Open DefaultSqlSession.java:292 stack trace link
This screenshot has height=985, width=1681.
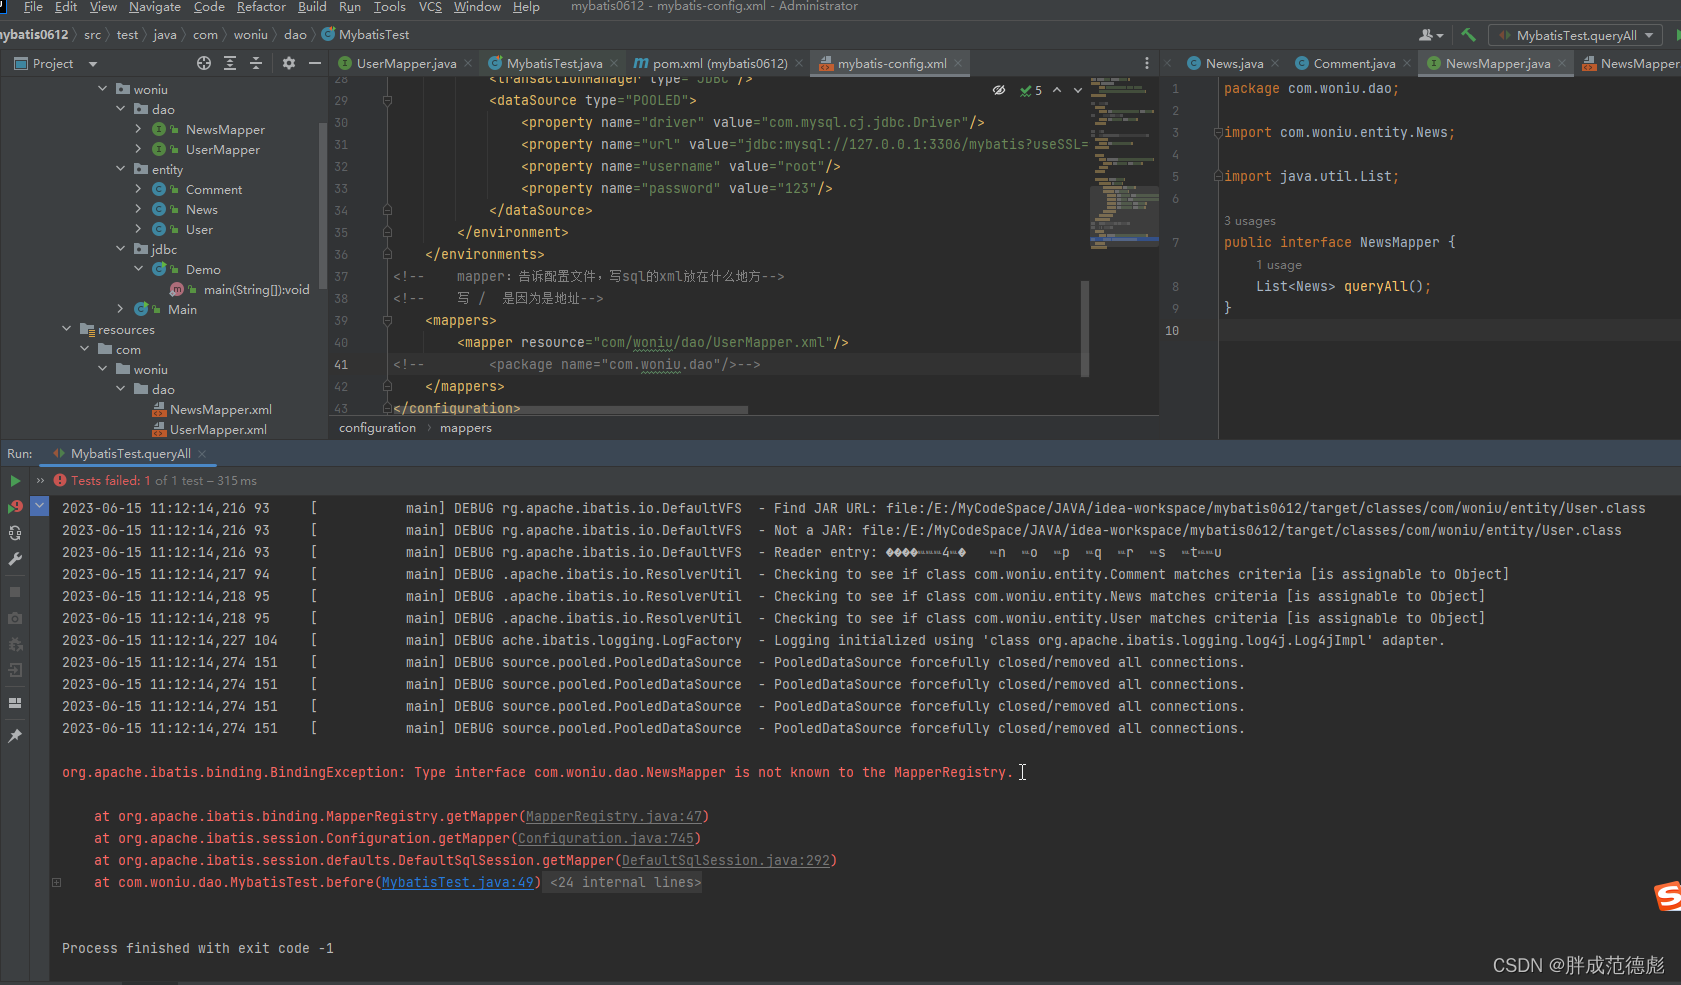pos(726,860)
